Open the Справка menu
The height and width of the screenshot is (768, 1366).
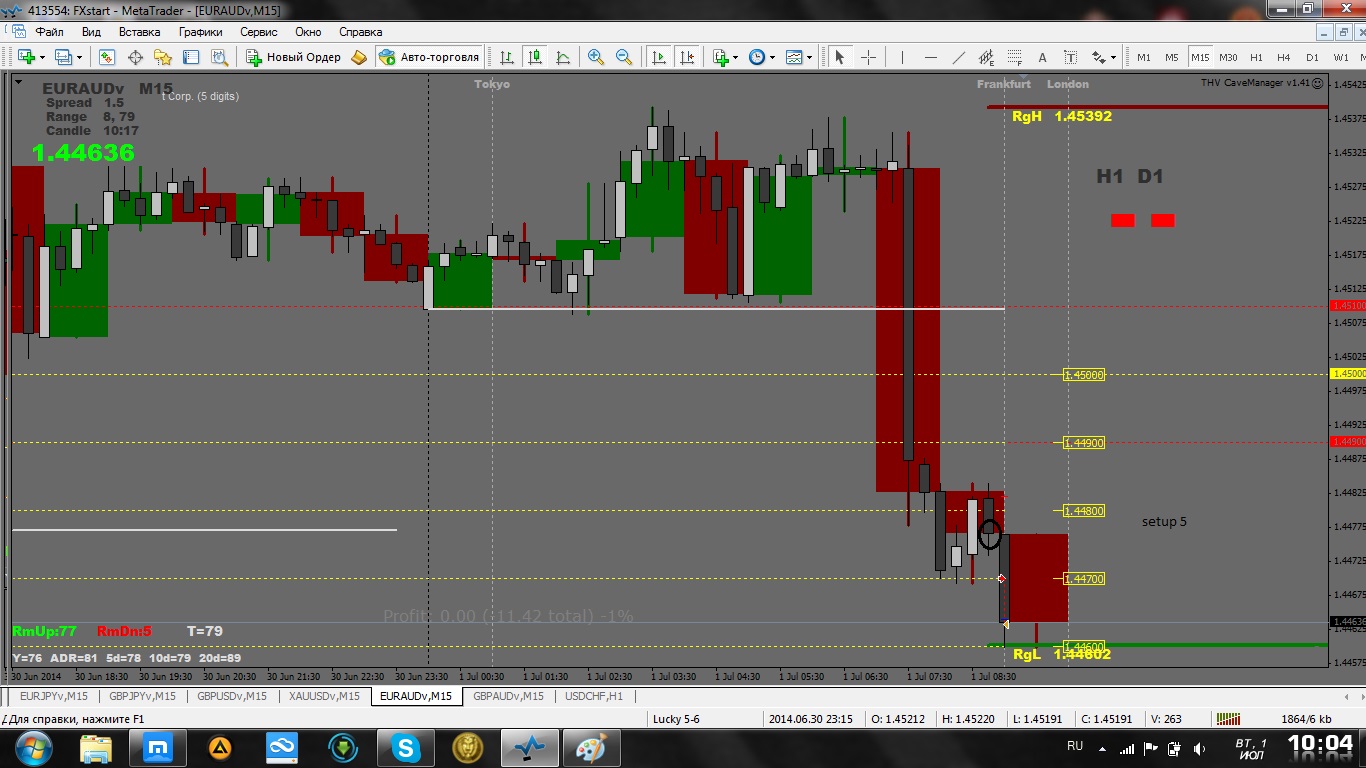pos(360,32)
